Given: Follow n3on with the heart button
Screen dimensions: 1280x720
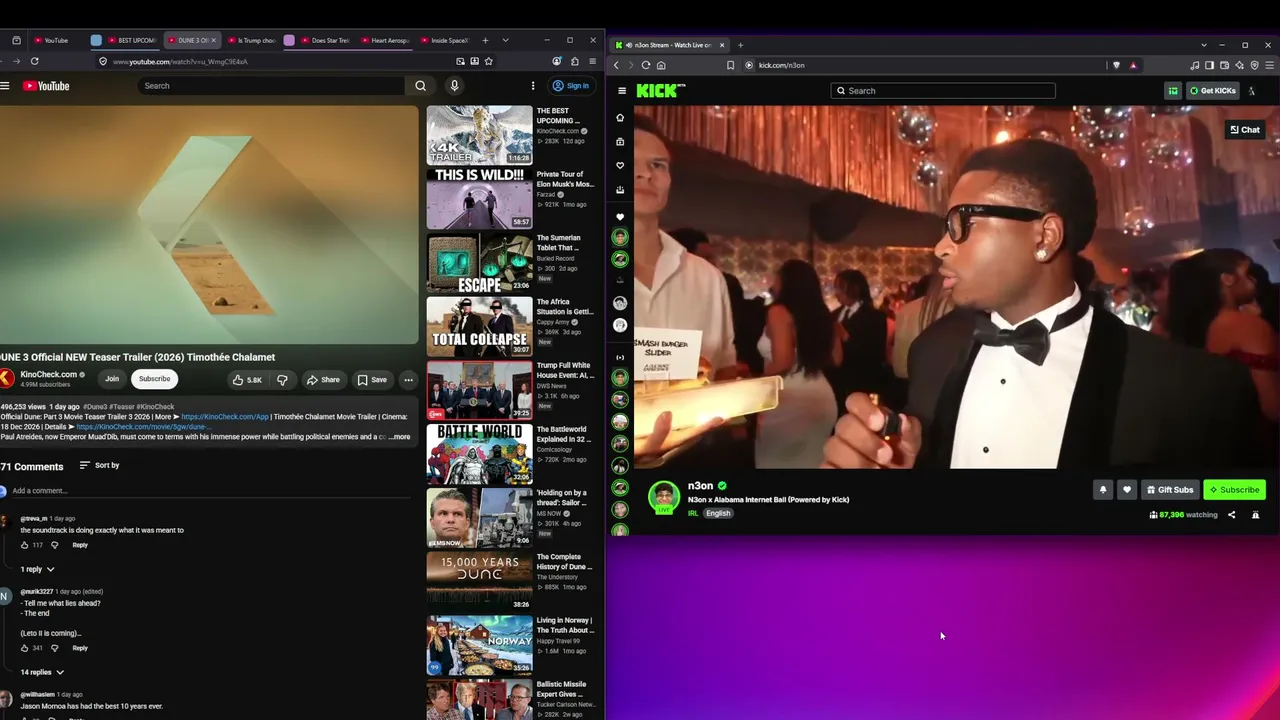Looking at the screenshot, I should tap(1127, 490).
